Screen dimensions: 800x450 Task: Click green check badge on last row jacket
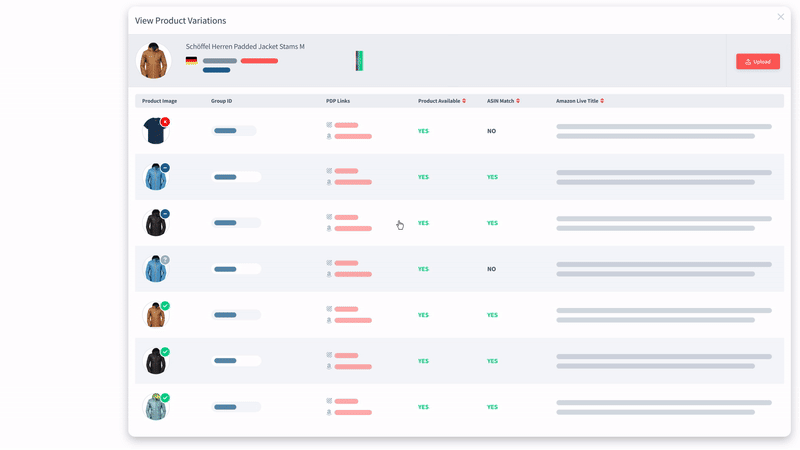coord(165,398)
